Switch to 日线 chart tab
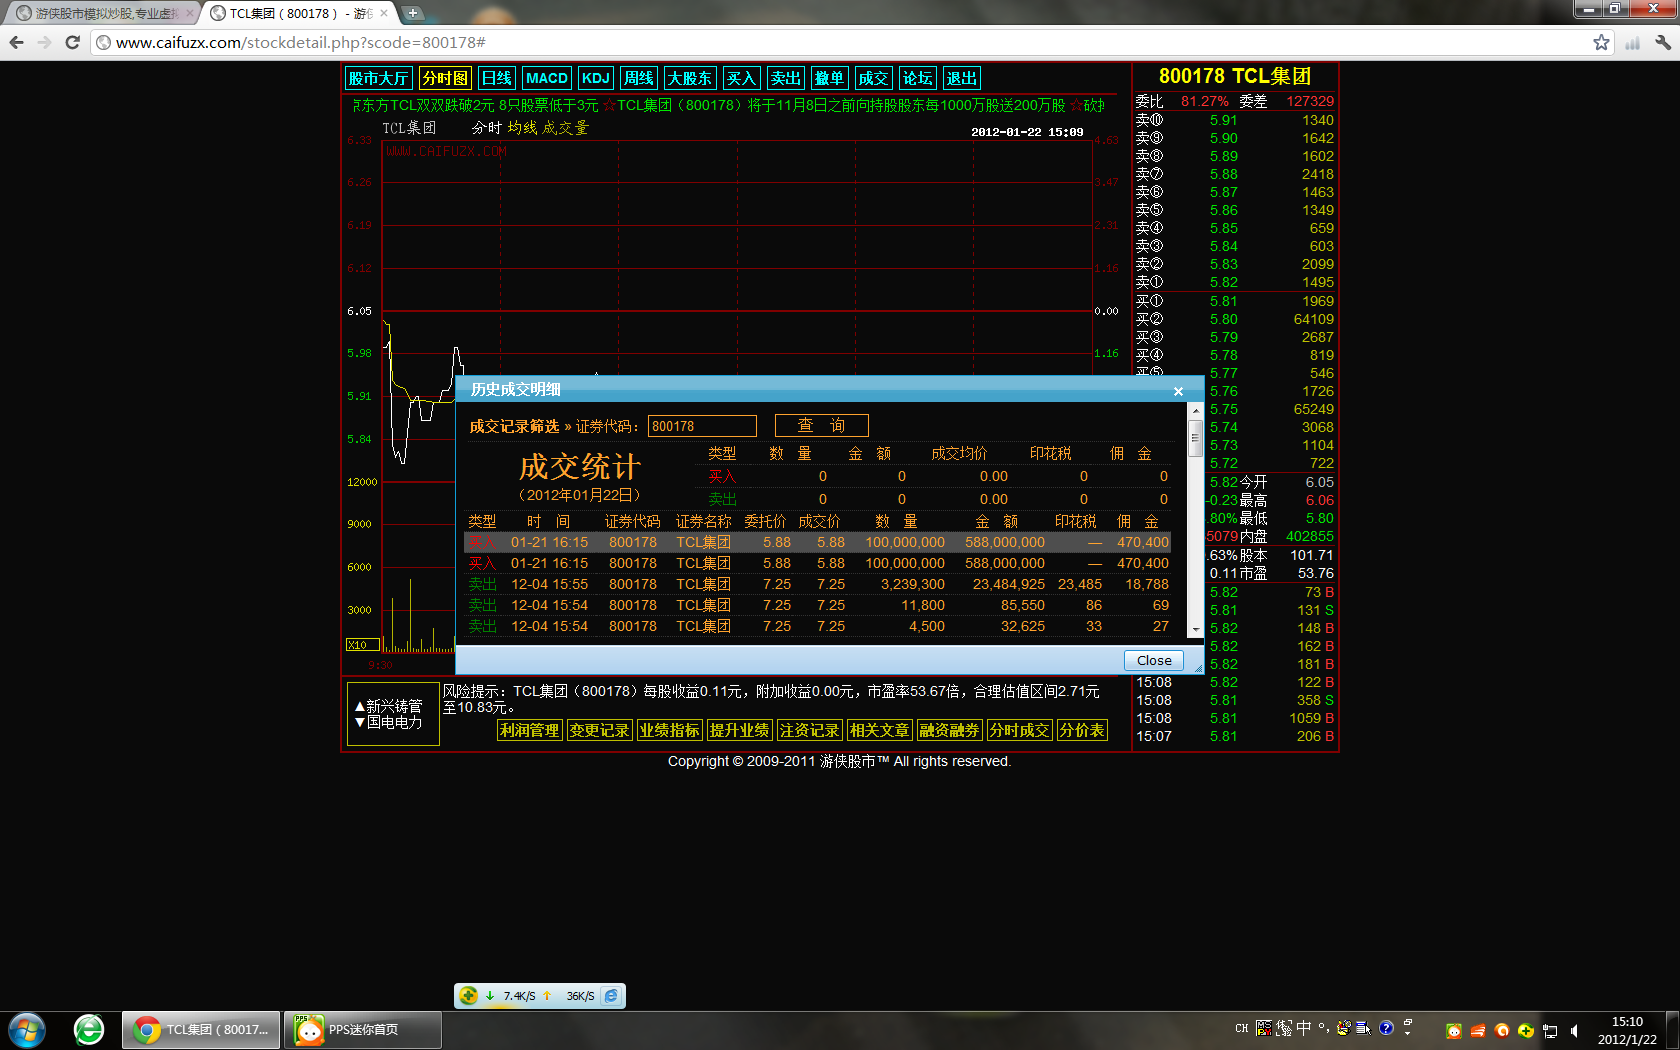The height and width of the screenshot is (1050, 1680). [496, 78]
